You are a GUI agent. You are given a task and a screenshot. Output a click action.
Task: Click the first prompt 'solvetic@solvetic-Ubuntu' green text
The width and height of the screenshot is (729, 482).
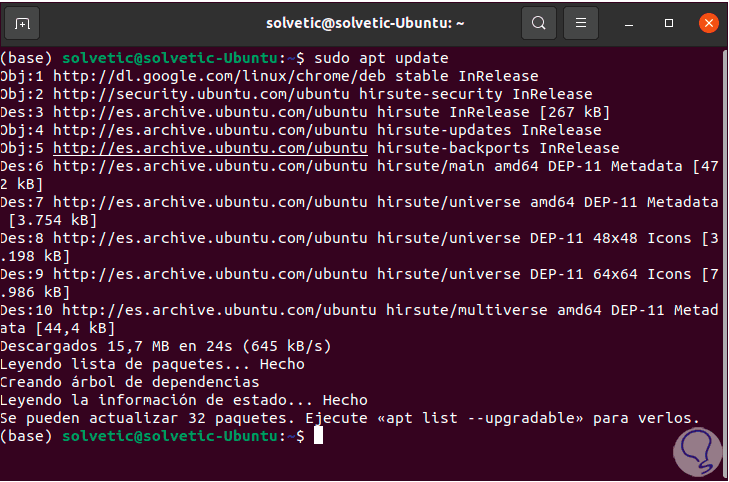click(x=170, y=59)
